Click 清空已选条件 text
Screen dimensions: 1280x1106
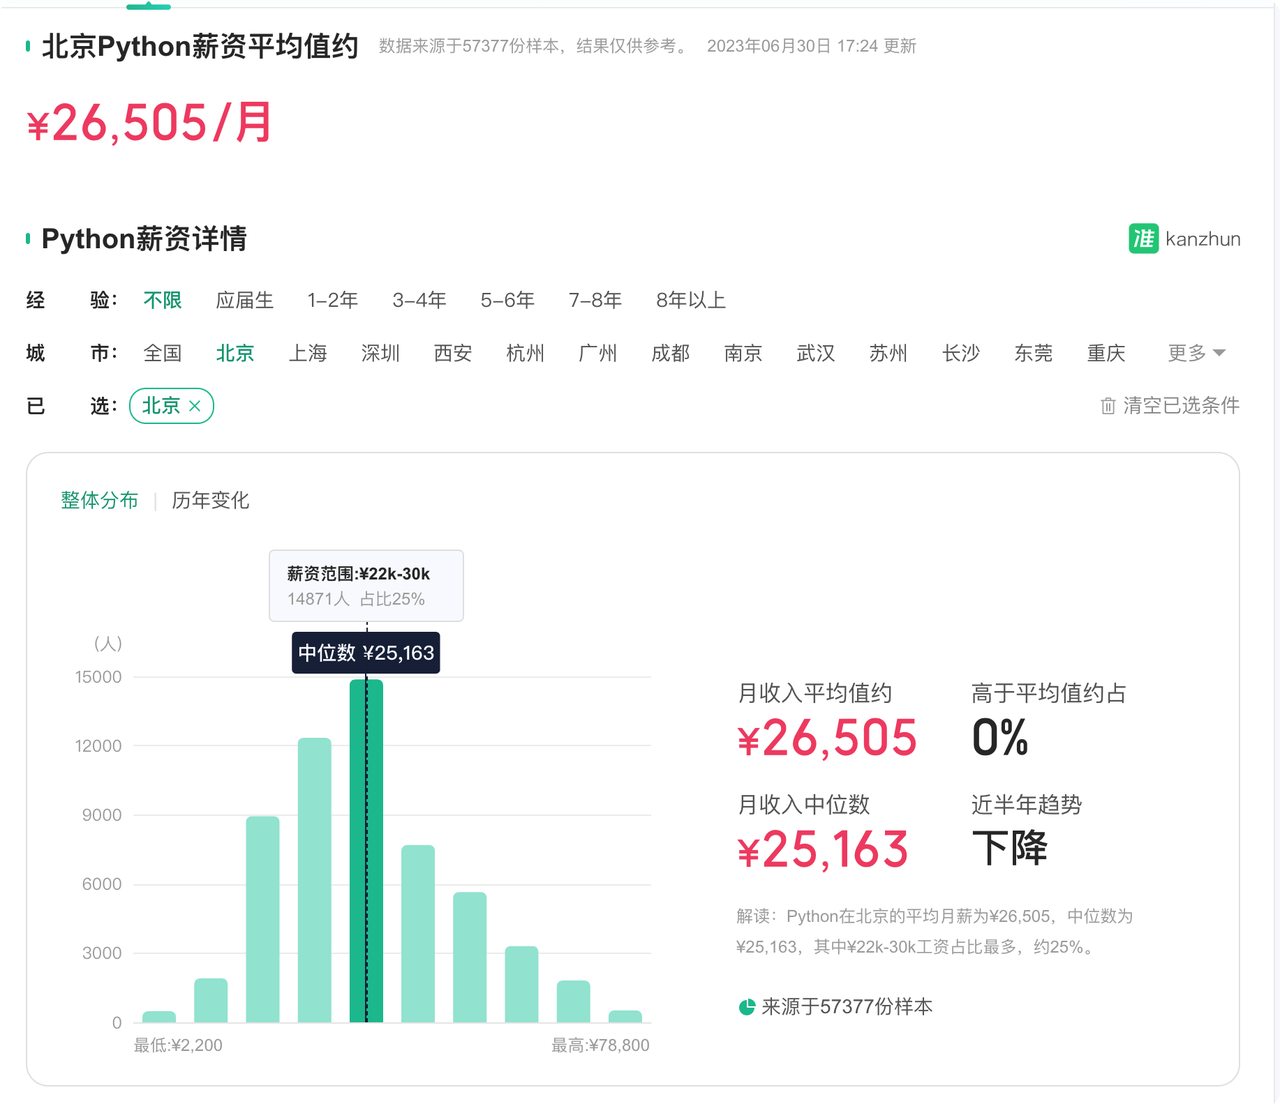click(1181, 406)
